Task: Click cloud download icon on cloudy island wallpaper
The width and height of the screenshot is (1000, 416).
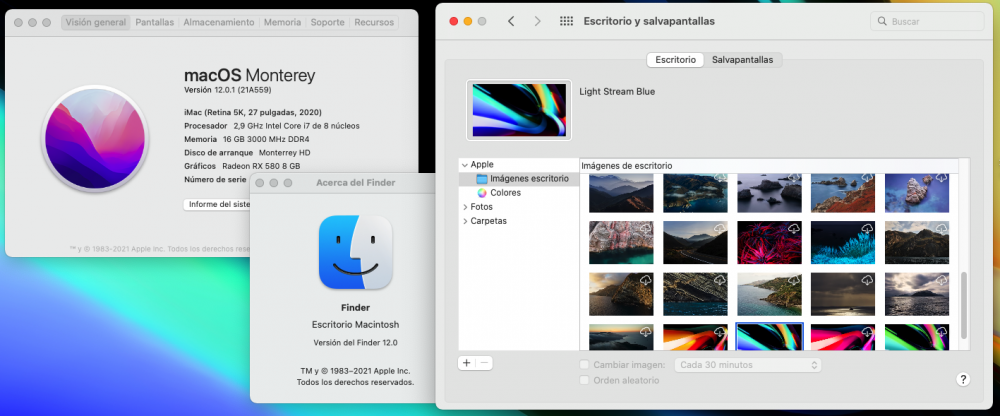Action: 942,279
